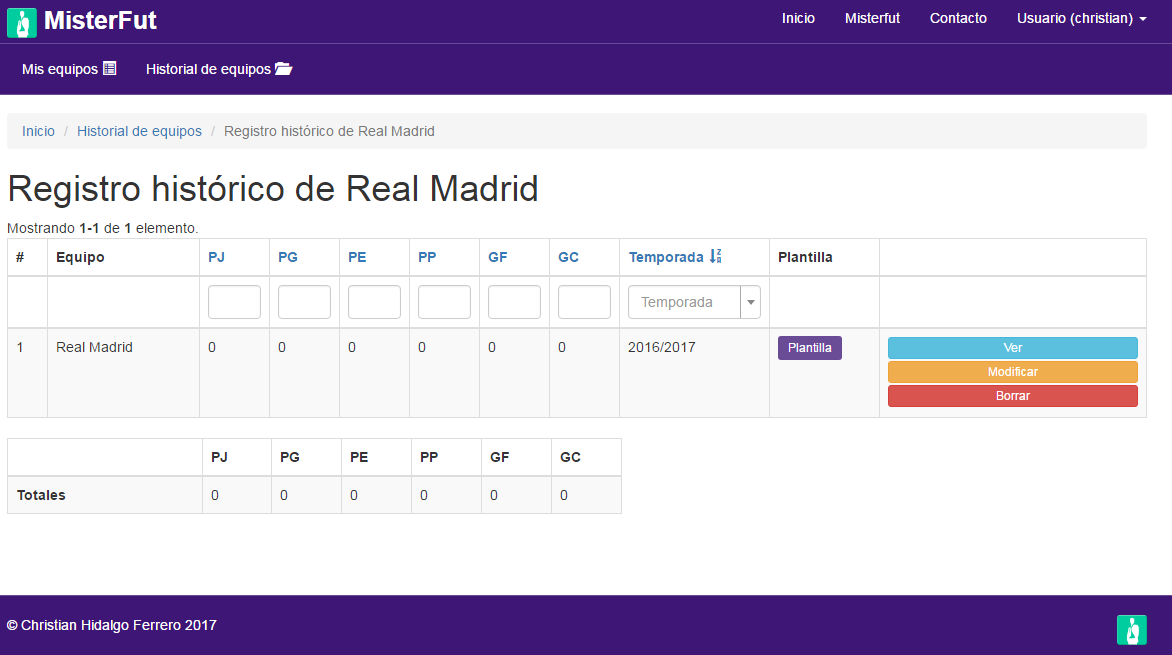
Task: Sort table by PJ column
Action: tap(216, 257)
